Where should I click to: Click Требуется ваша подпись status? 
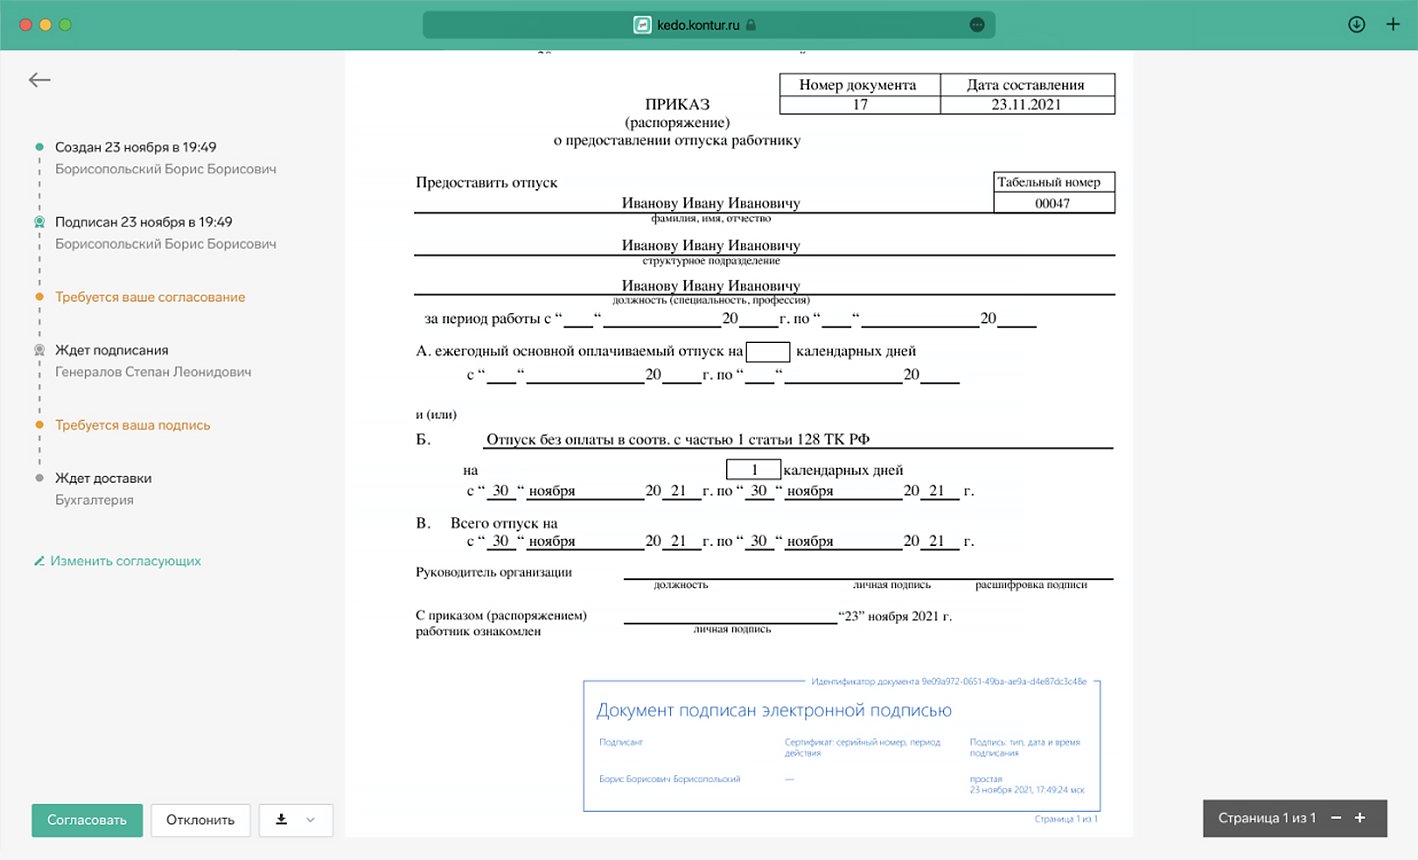click(132, 425)
